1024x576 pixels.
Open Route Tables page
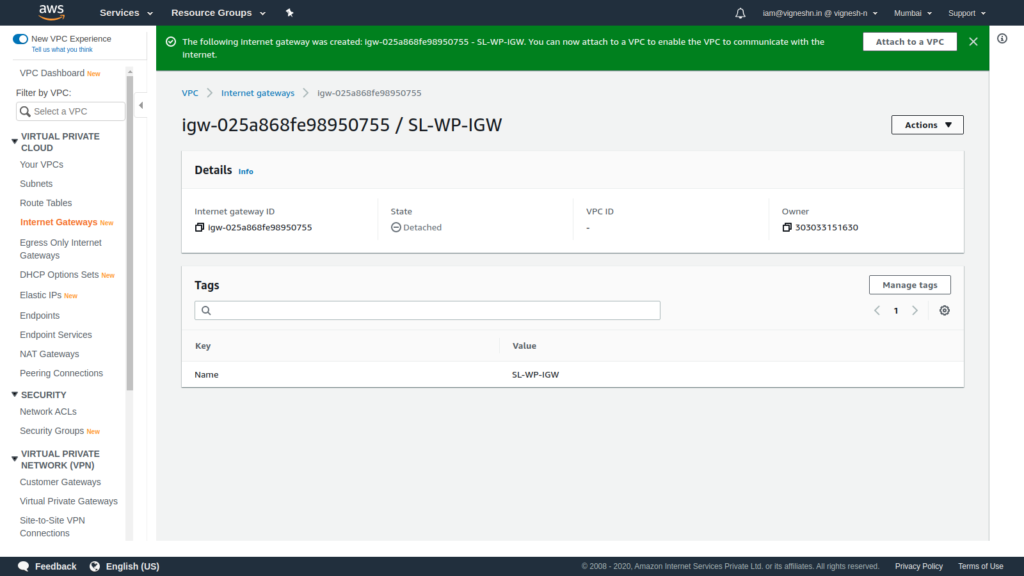coord(46,203)
